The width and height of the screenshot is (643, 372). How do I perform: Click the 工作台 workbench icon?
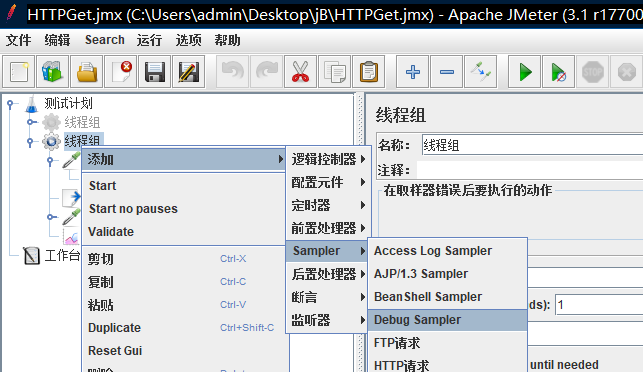point(31,256)
